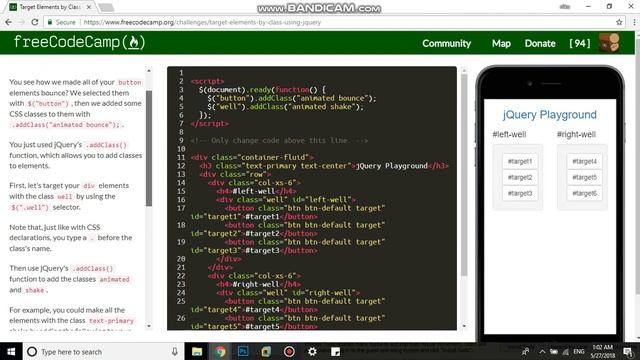Click the #right-well label in preview

click(x=576, y=134)
